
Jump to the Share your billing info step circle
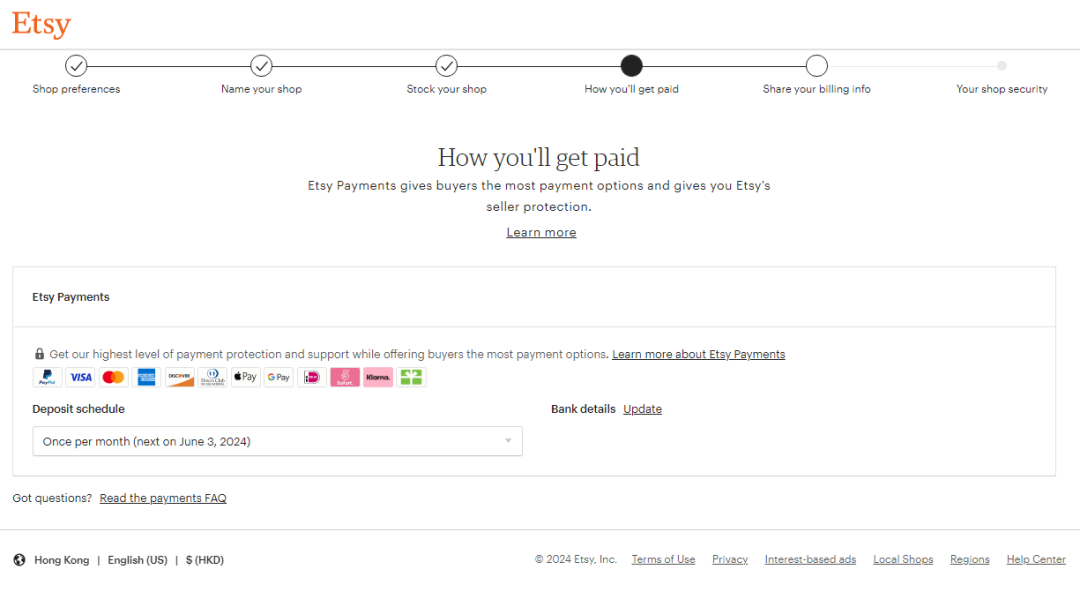817,65
